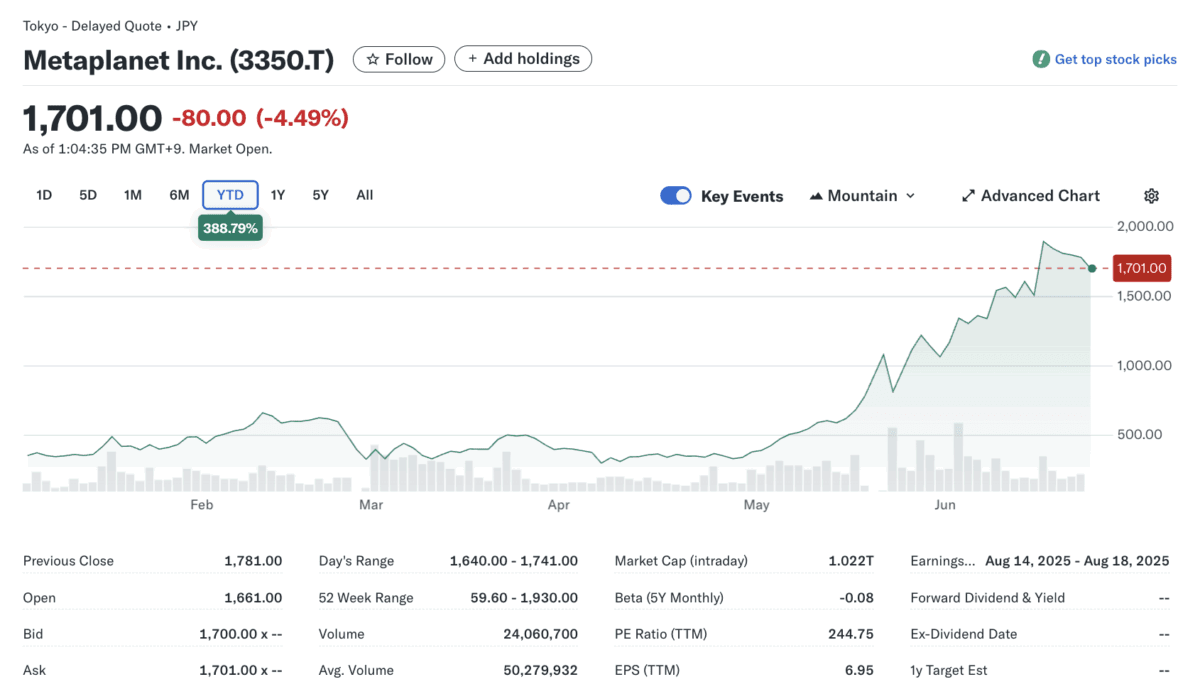
Task: Click the 1,500.00 price axis label
Action: click(1144, 296)
